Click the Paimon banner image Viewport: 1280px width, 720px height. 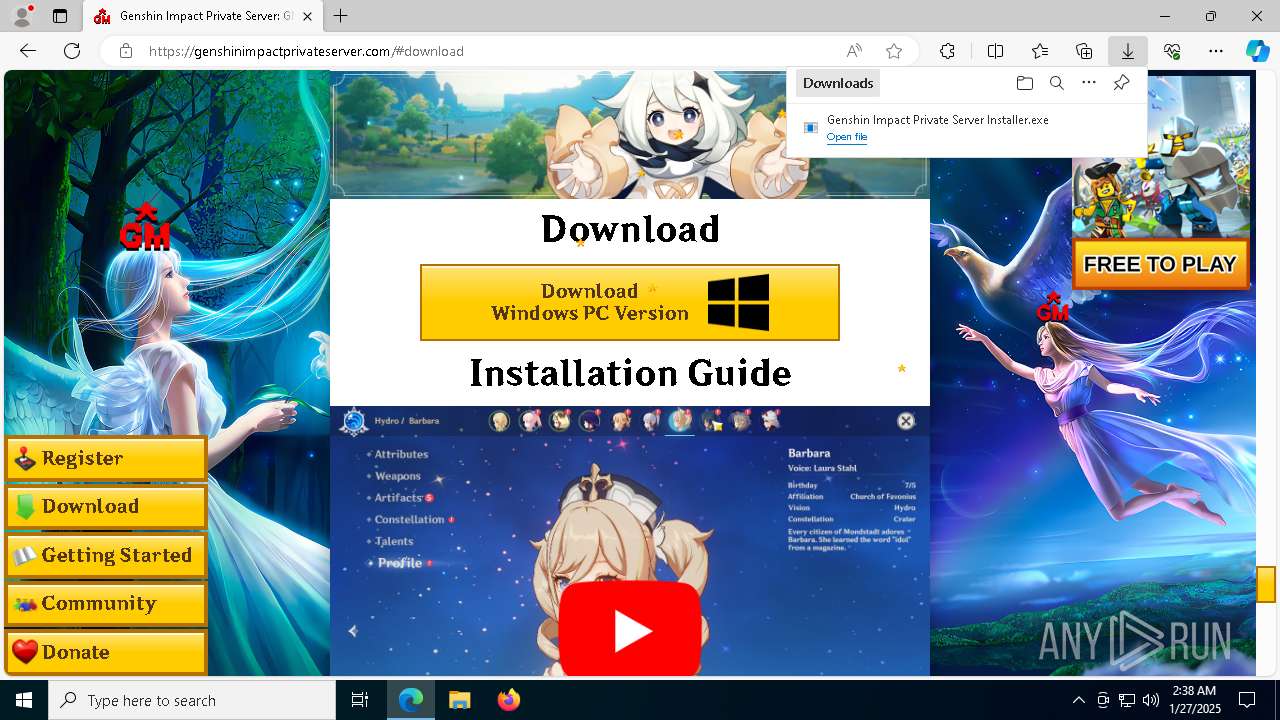pyautogui.click(x=630, y=135)
